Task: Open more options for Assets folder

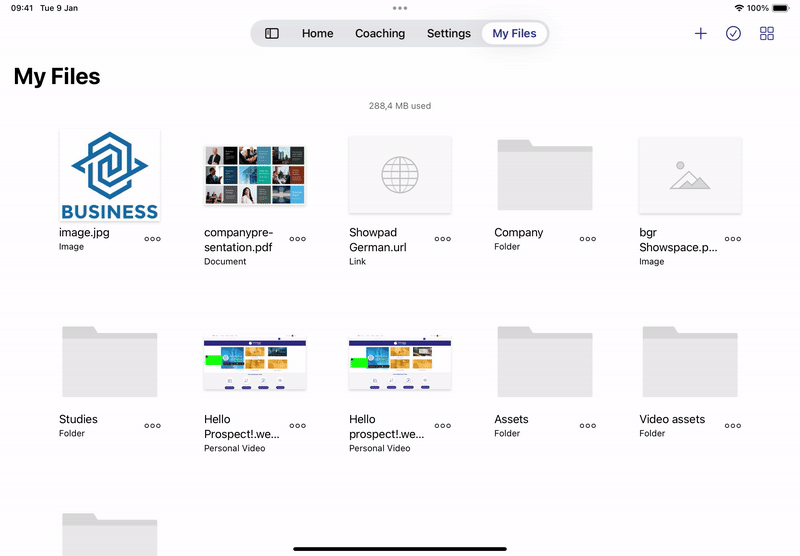Action: 588,425
